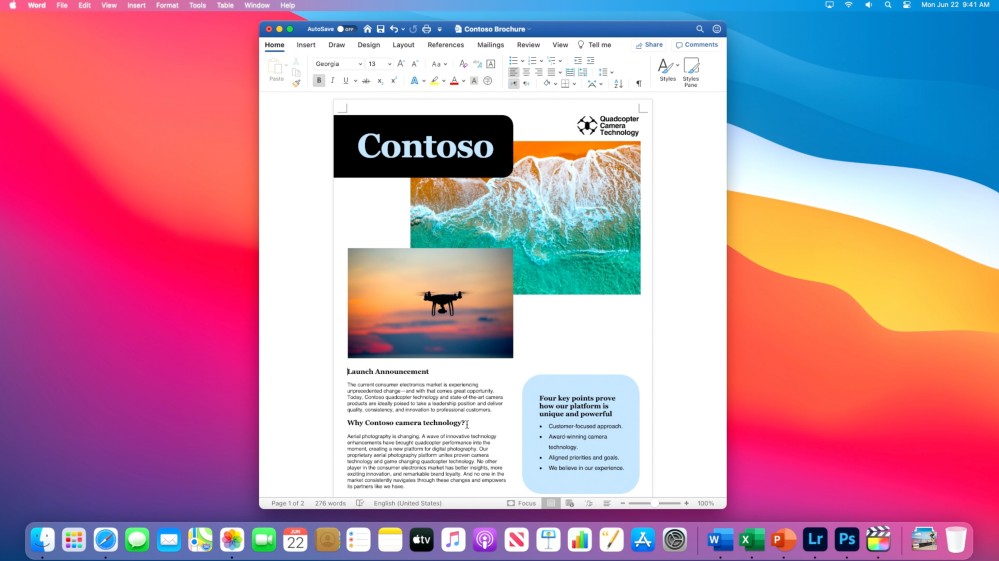Viewport: 999px width, 561px height.
Task: Show paragraph marks with pilcrow icon
Action: (x=639, y=83)
